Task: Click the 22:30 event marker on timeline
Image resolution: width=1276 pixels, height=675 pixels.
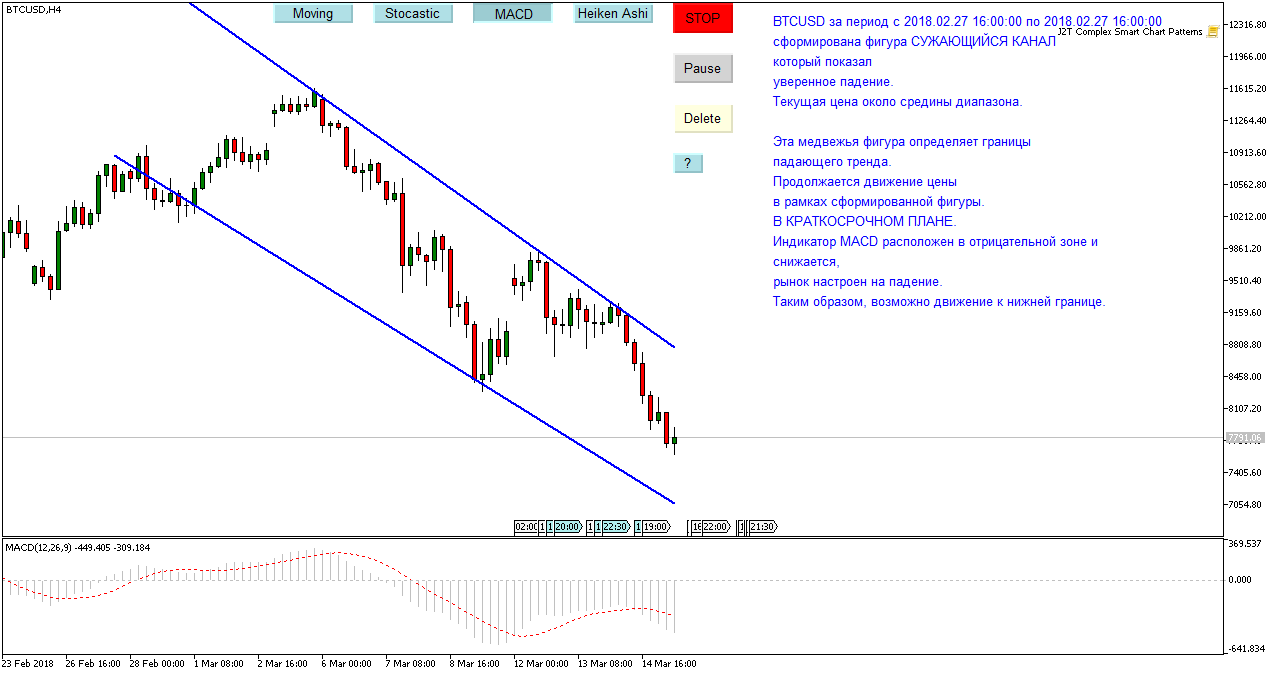Action: click(x=615, y=527)
